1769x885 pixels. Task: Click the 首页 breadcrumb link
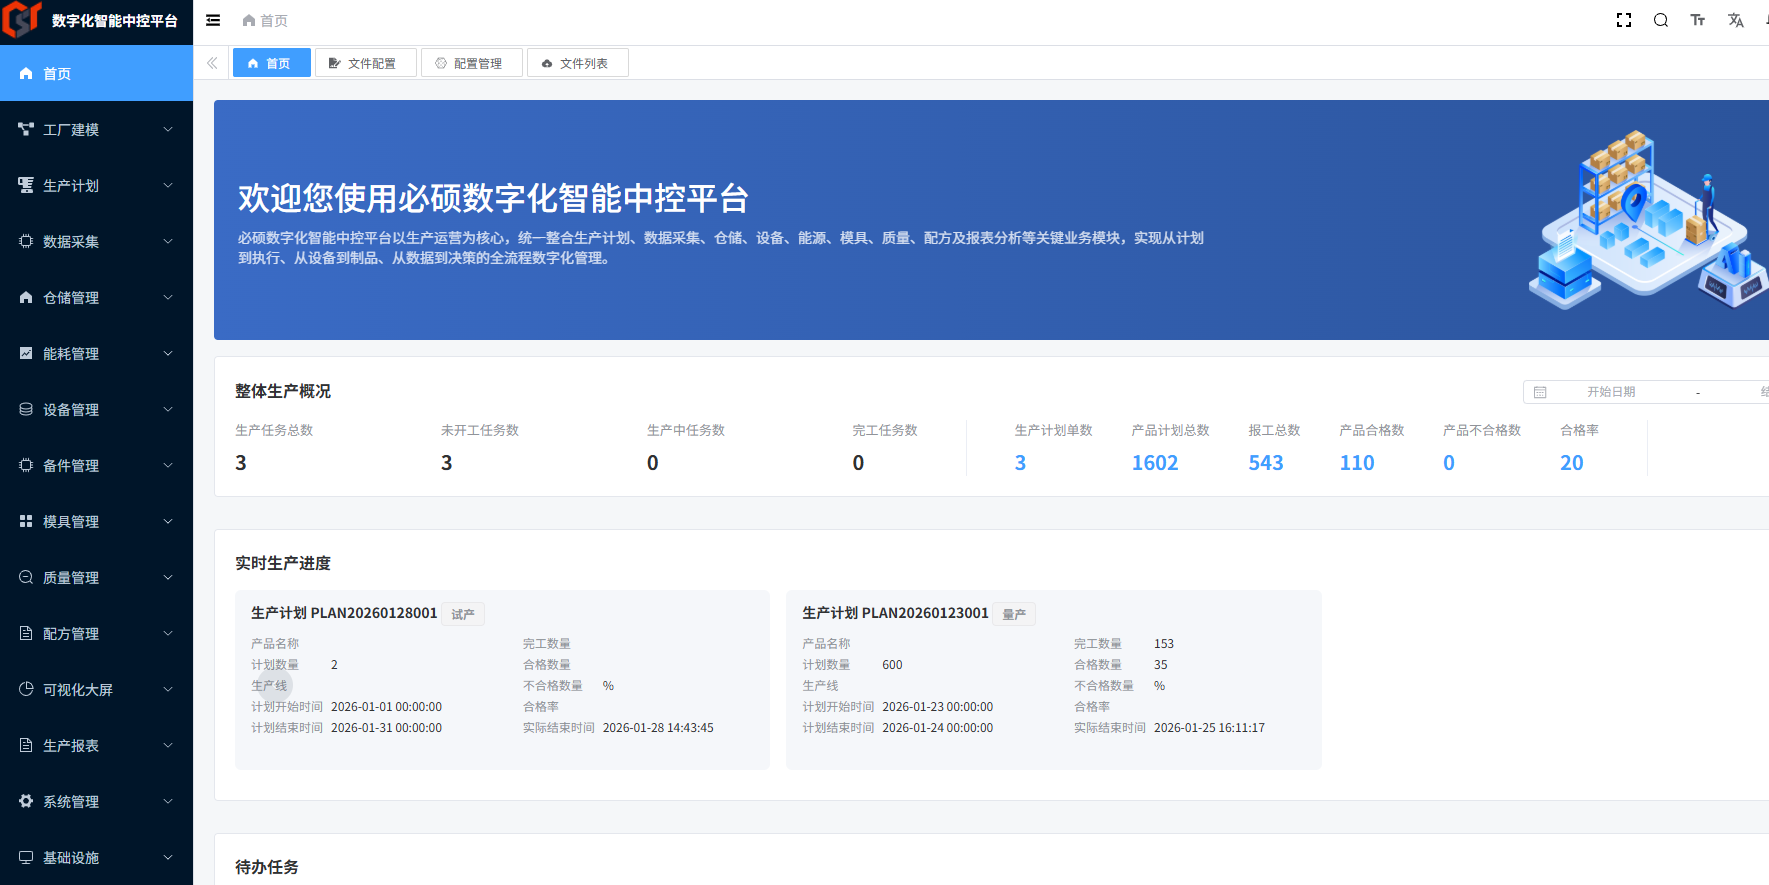265,20
